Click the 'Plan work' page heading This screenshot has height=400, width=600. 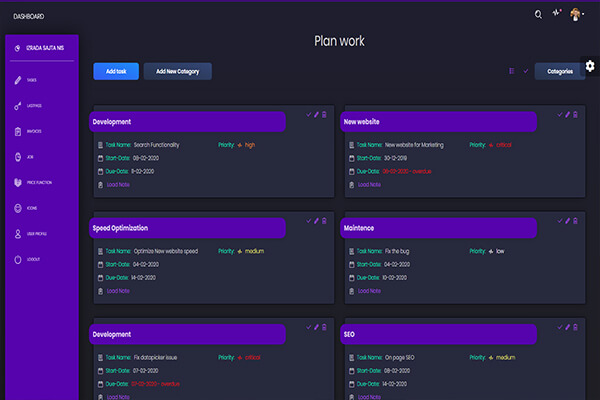(339, 41)
